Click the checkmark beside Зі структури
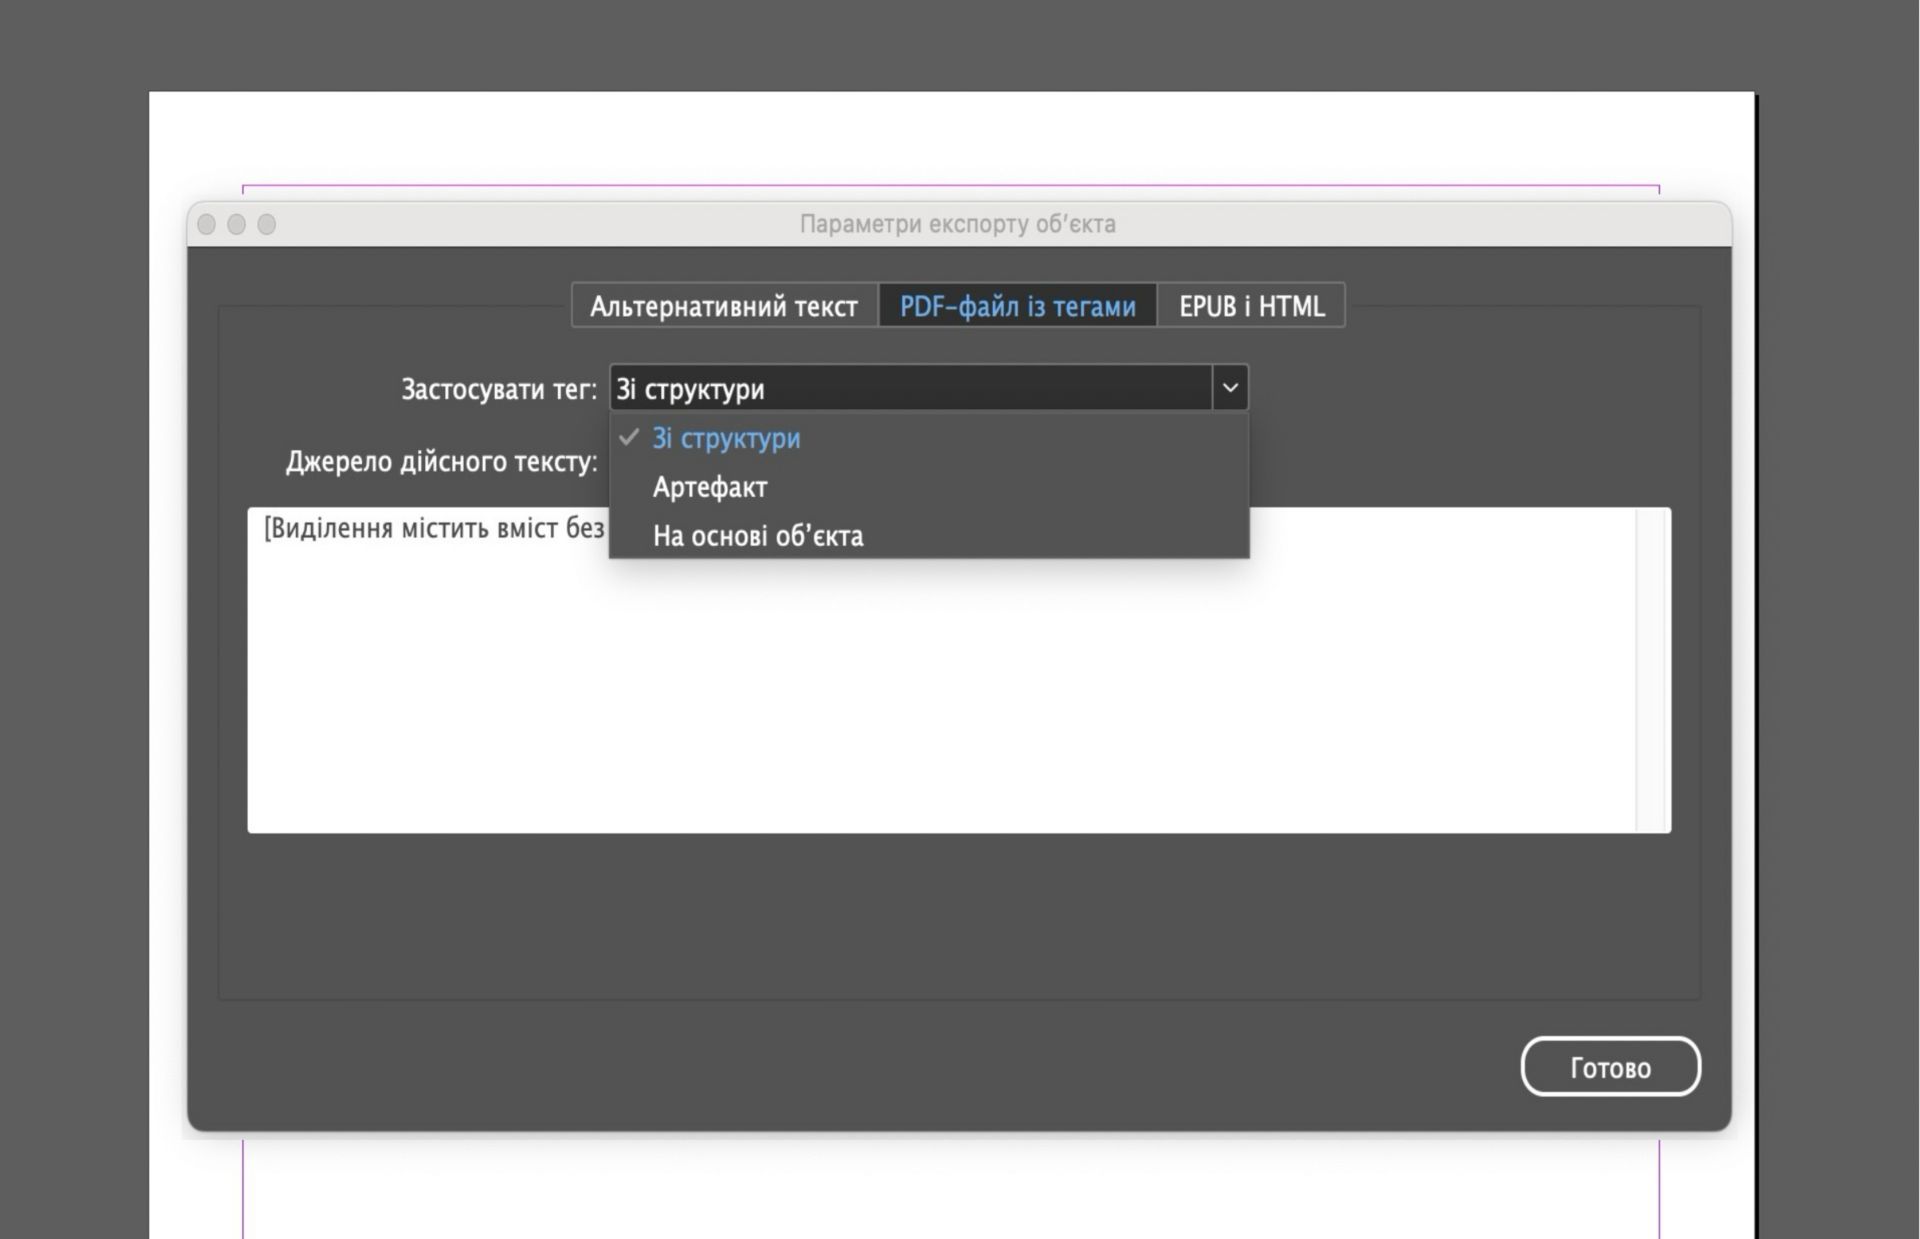 pos(629,438)
